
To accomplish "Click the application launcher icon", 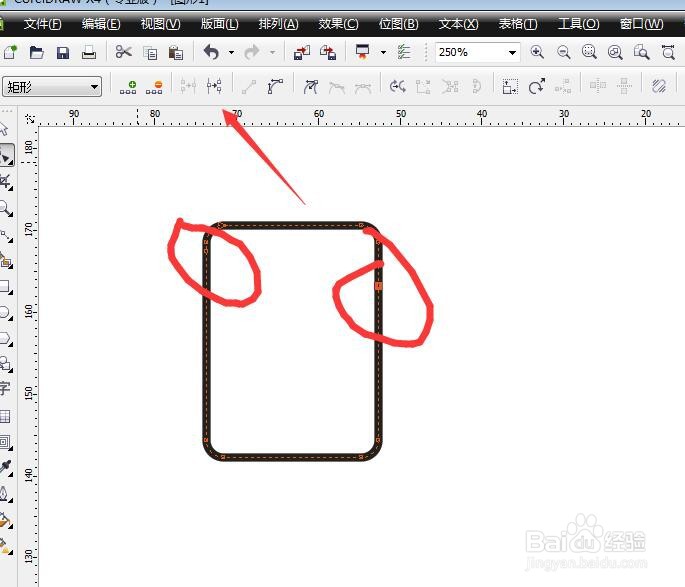I will click(363, 52).
